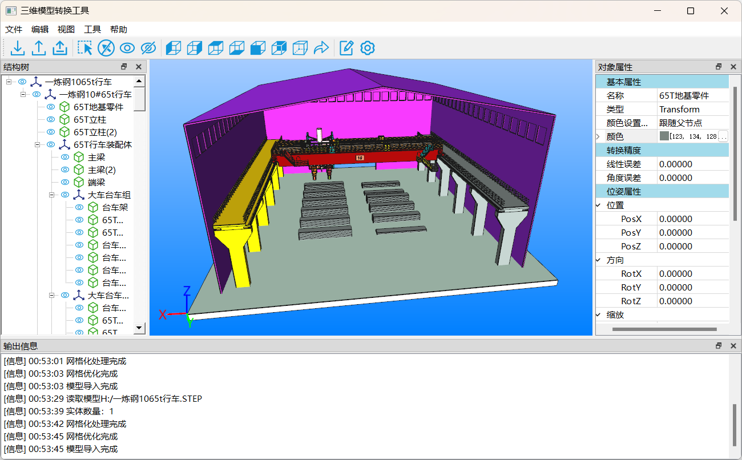Click the show-all eye icon in toolbar
The image size is (742, 460).
tap(127, 48)
